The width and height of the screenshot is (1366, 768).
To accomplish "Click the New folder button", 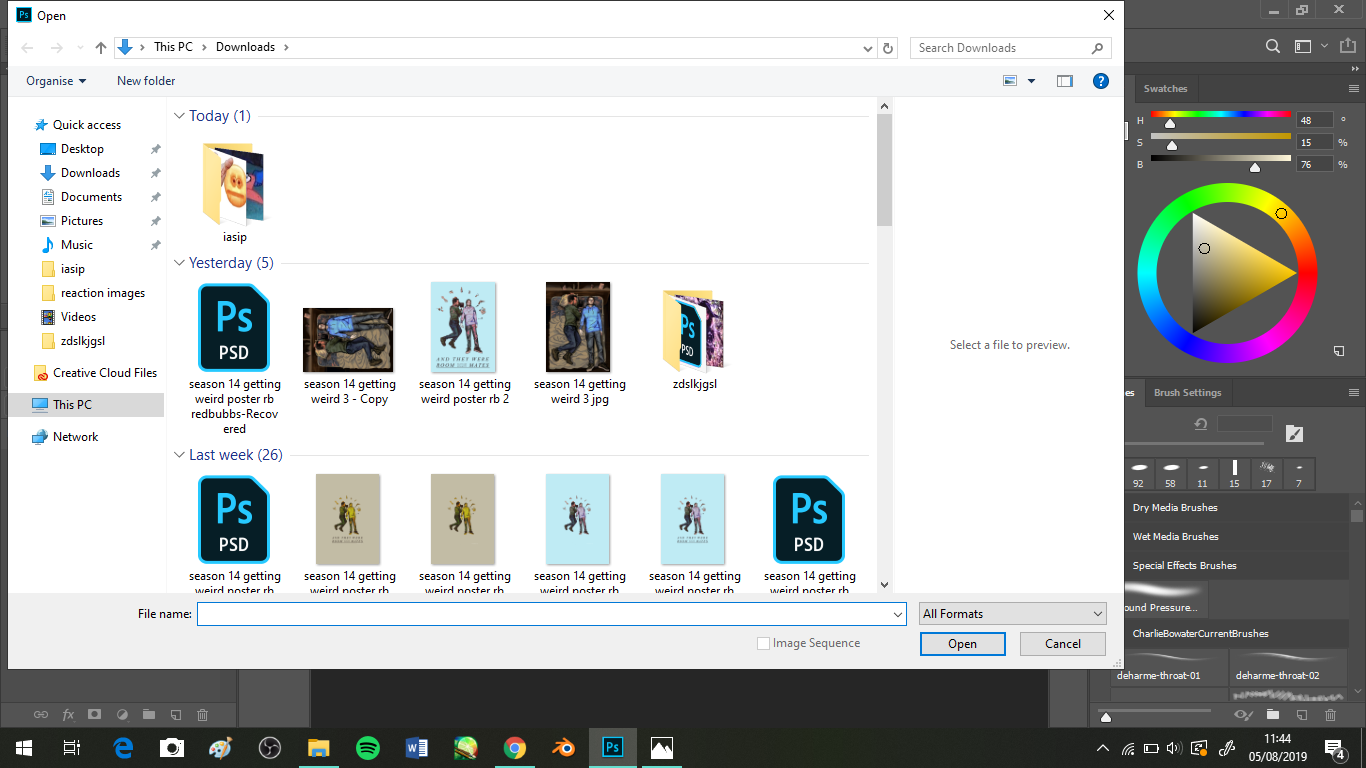I will click(x=145, y=81).
